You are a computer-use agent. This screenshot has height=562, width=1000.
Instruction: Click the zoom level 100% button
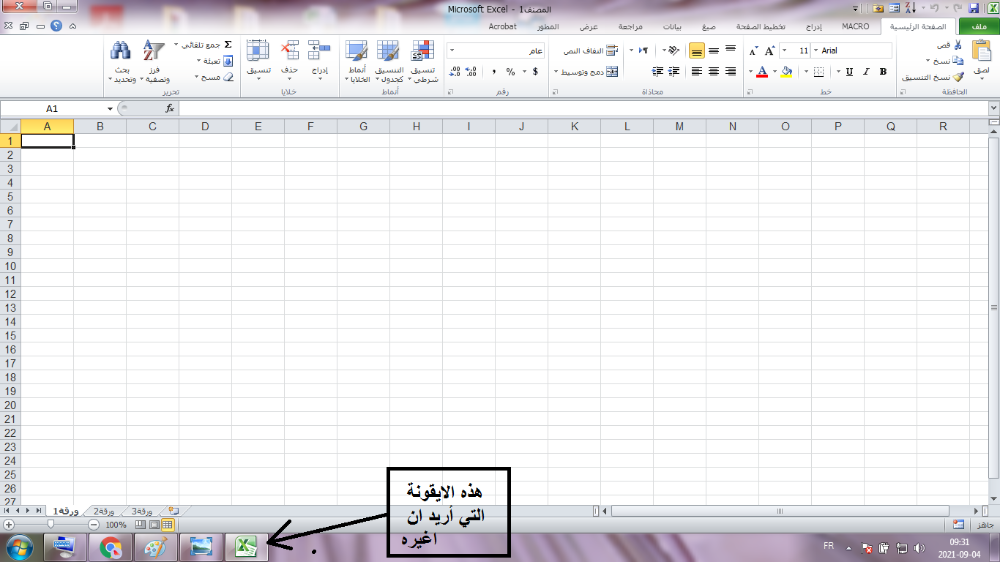115,525
